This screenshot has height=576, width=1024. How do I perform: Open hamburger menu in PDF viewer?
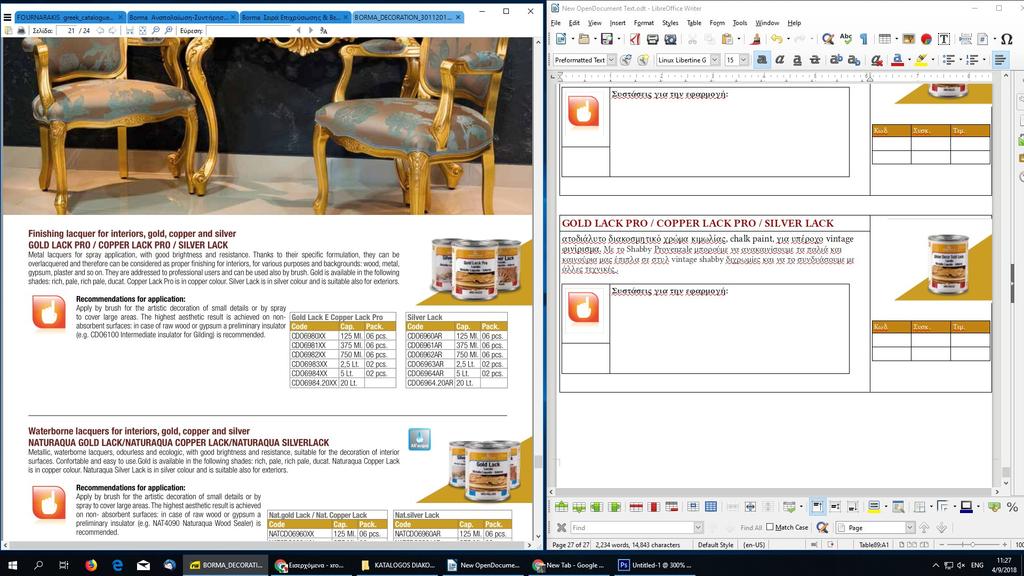[x=7, y=17]
